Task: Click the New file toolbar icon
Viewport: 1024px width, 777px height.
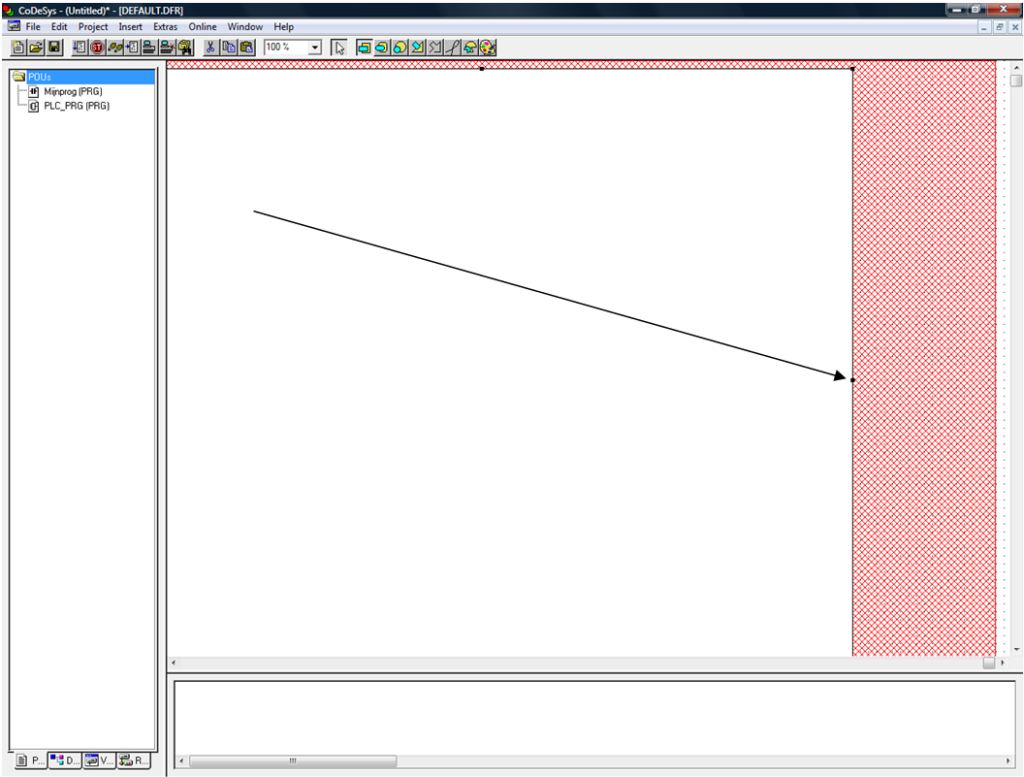Action: pos(17,47)
